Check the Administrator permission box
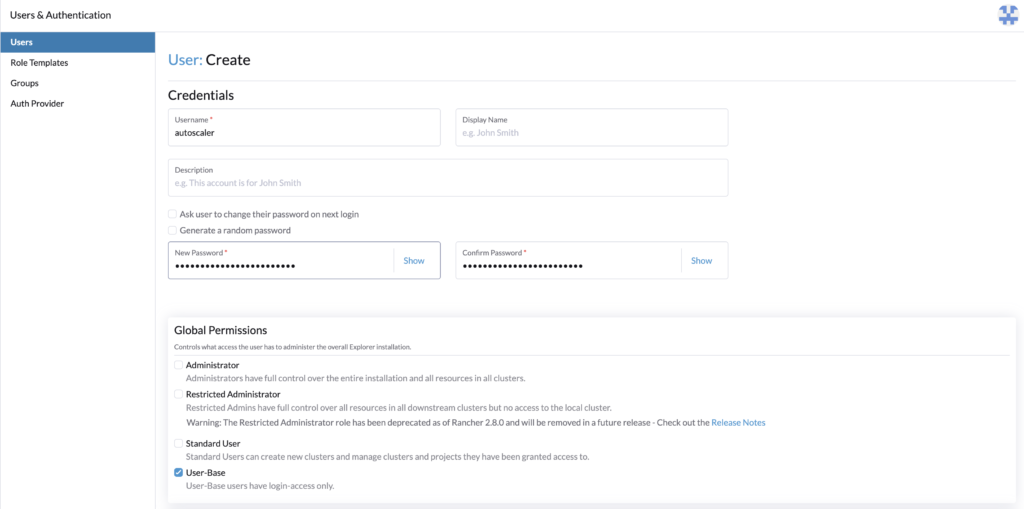1024x509 pixels. (x=178, y=365)
